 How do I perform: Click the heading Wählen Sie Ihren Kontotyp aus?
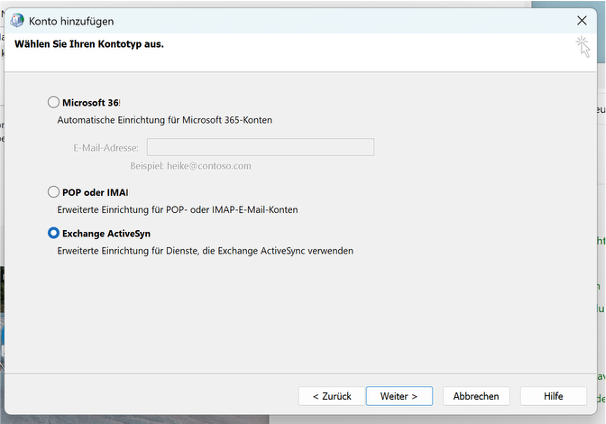(x=89, y=45)
